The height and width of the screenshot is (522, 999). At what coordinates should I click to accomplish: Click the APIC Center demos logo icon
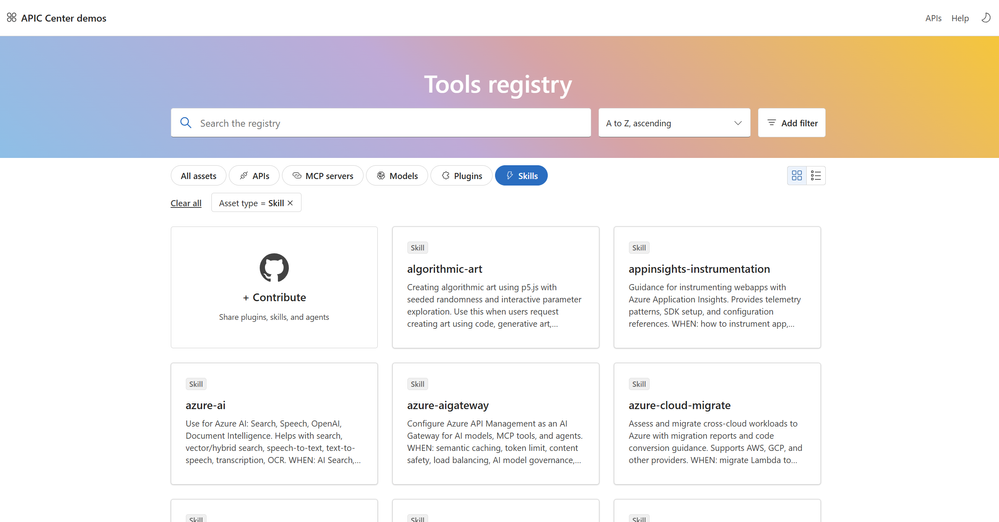pyautogui.click(x=11, y=18)
